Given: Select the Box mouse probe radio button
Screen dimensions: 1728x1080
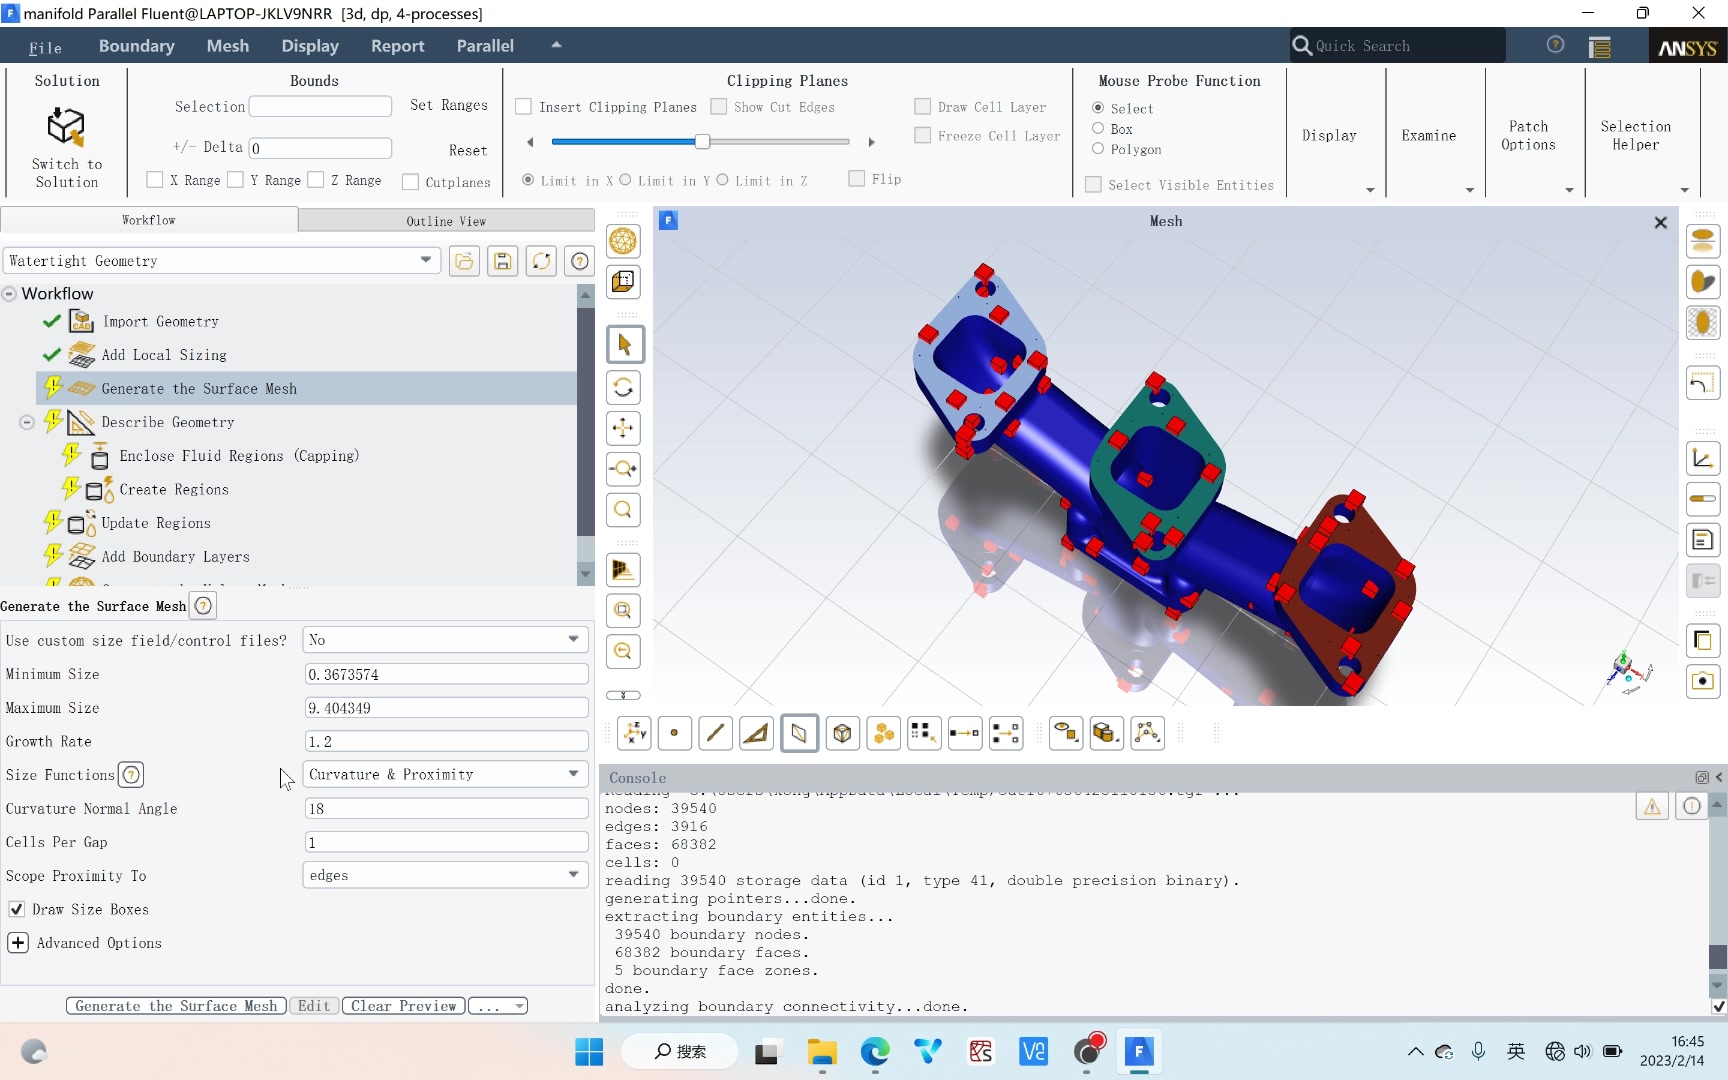Looking at the screenshot, I should click(1098, 128).
